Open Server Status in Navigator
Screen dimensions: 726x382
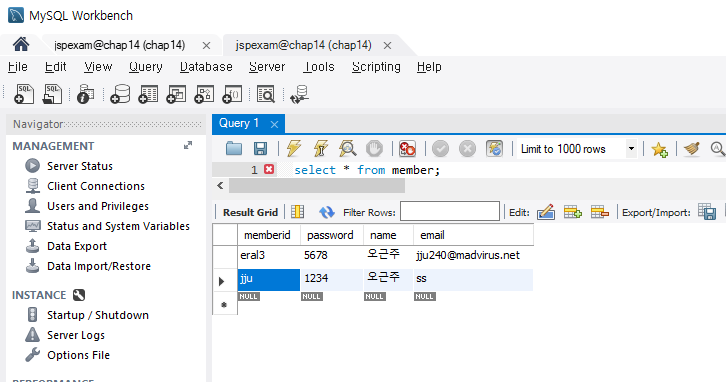(x=80, y=166)
